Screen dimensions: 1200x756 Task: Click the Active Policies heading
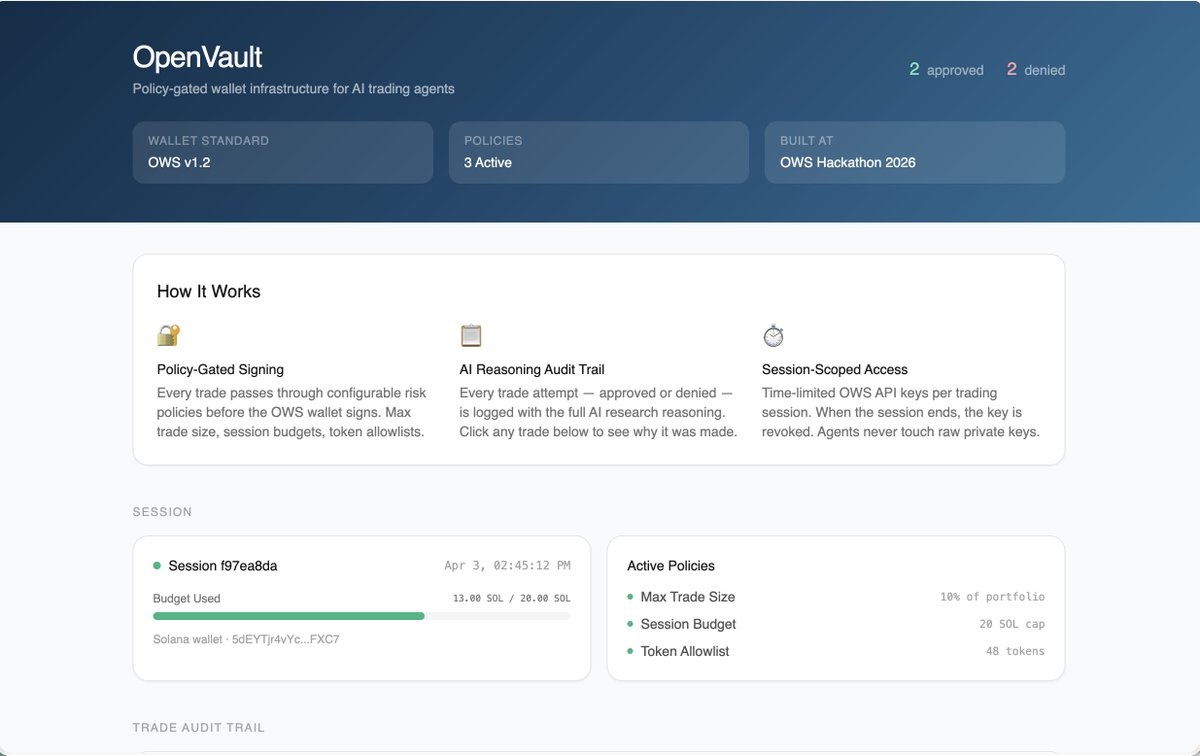tap(671, 566)
